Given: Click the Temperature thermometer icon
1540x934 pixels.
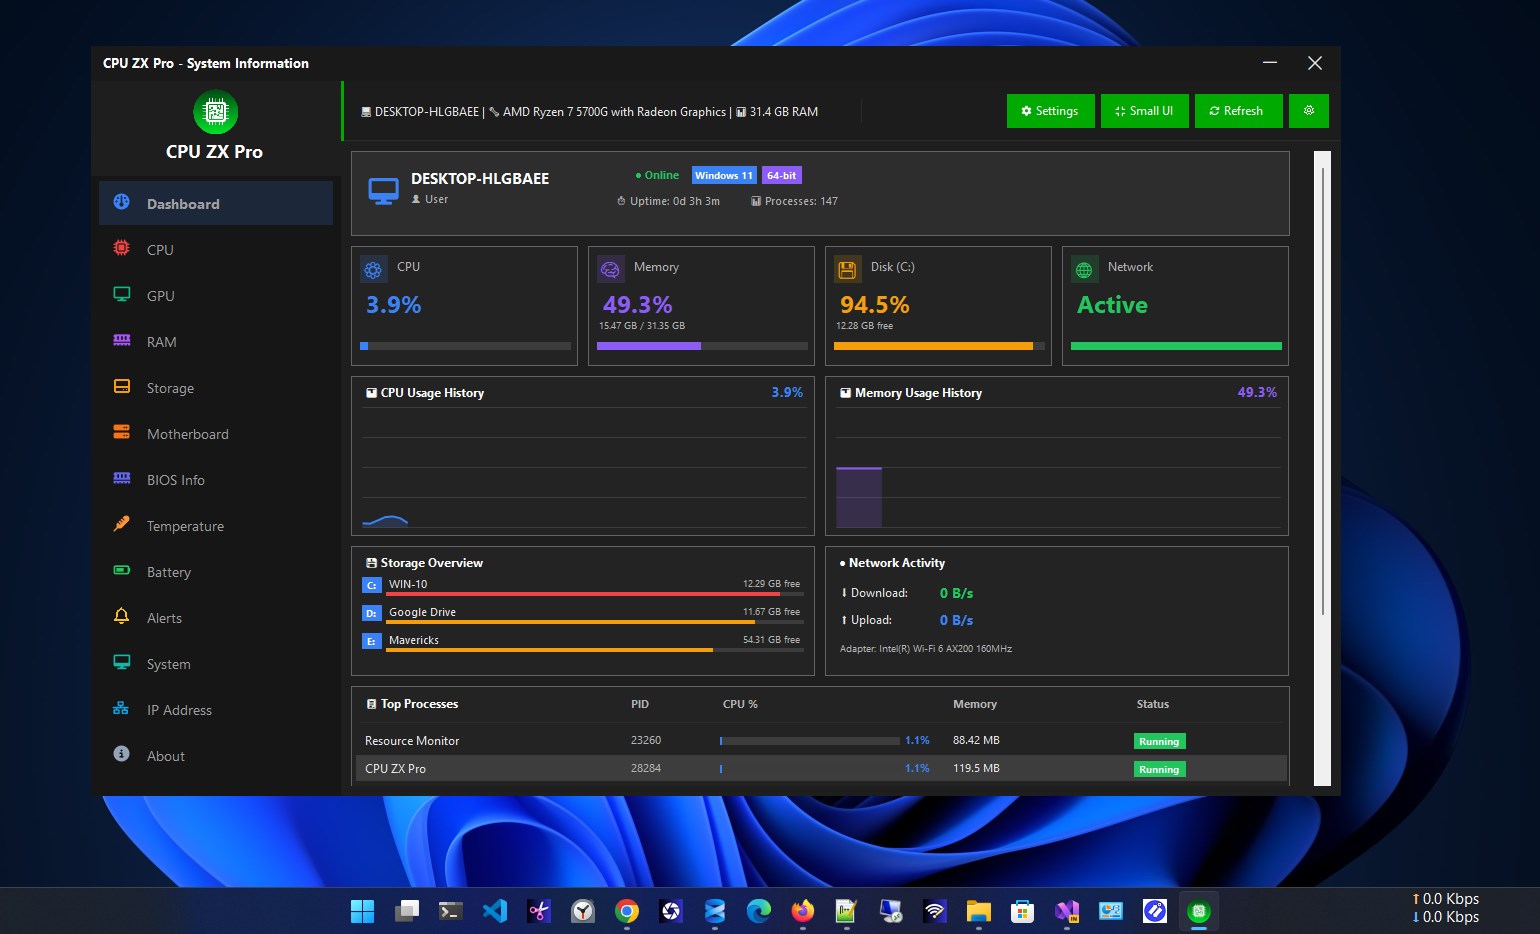Looking at the screenshot, I should pyautogui.click(x=122, y=524).
